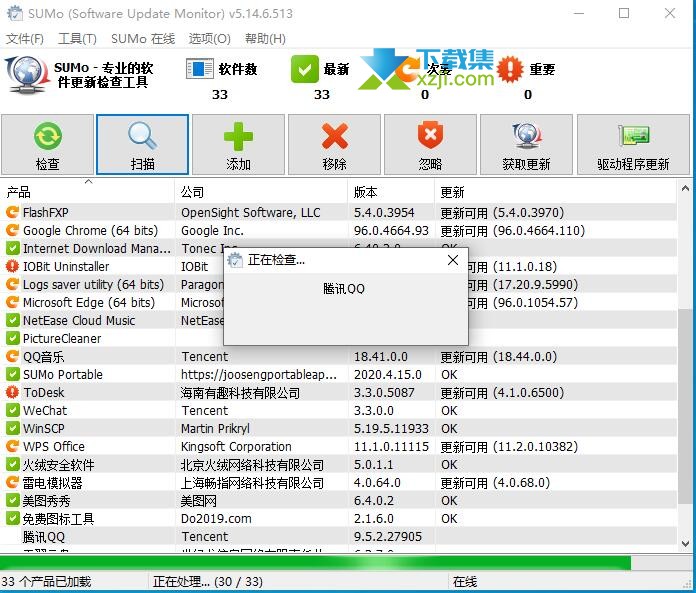Sort list by 更新 column header
The width and height of the screenshot is (696, 593).
(x=556, y=192)
